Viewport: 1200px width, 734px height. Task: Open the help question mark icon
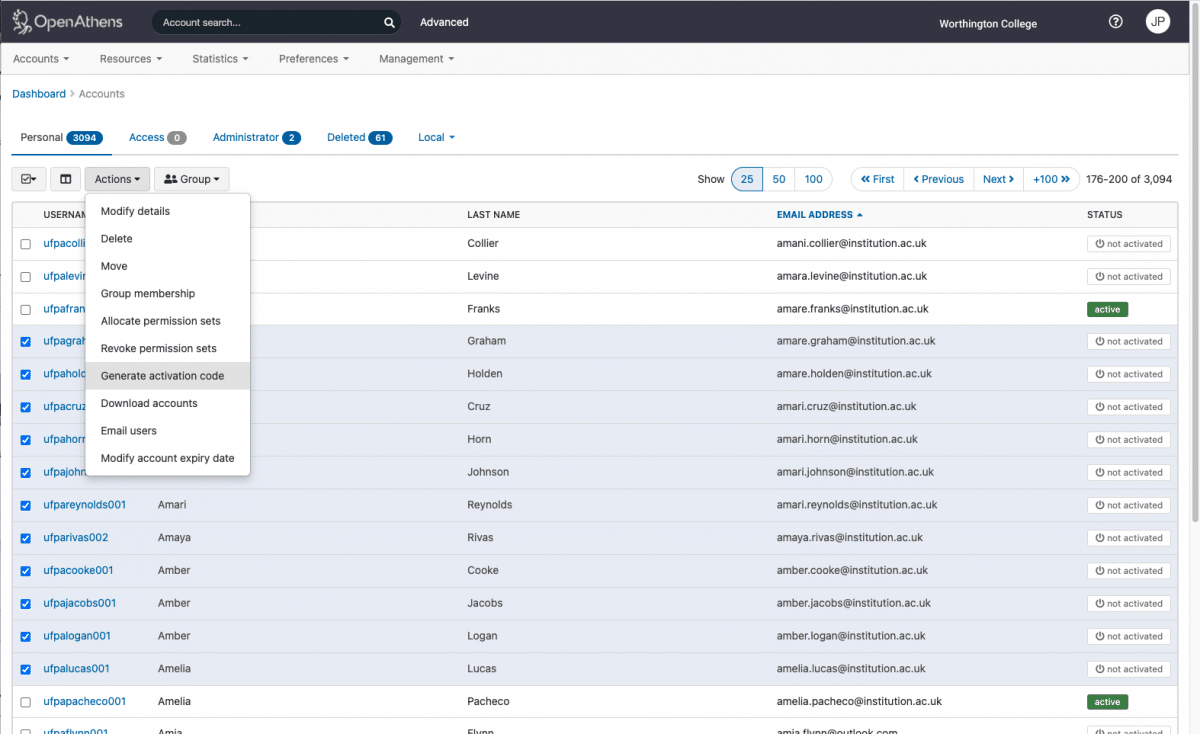1115,21
